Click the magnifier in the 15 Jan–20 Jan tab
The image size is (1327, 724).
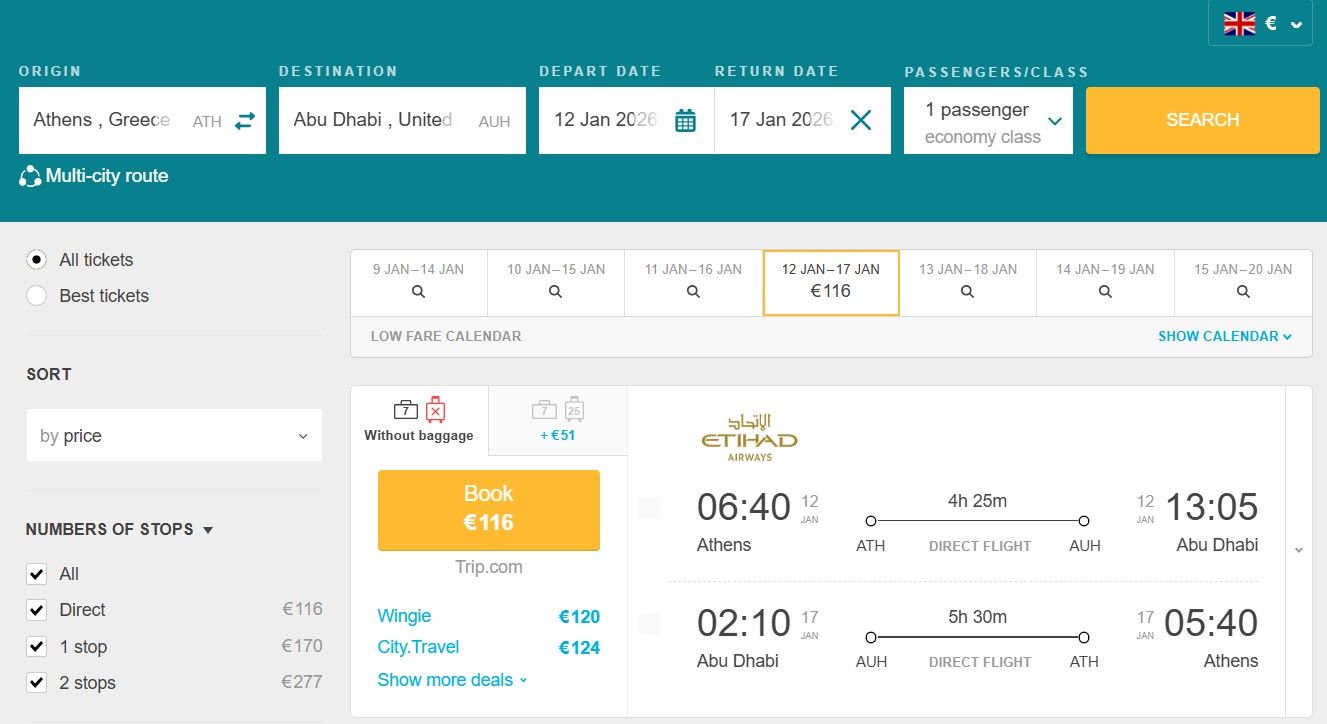tap(1242, 293)
